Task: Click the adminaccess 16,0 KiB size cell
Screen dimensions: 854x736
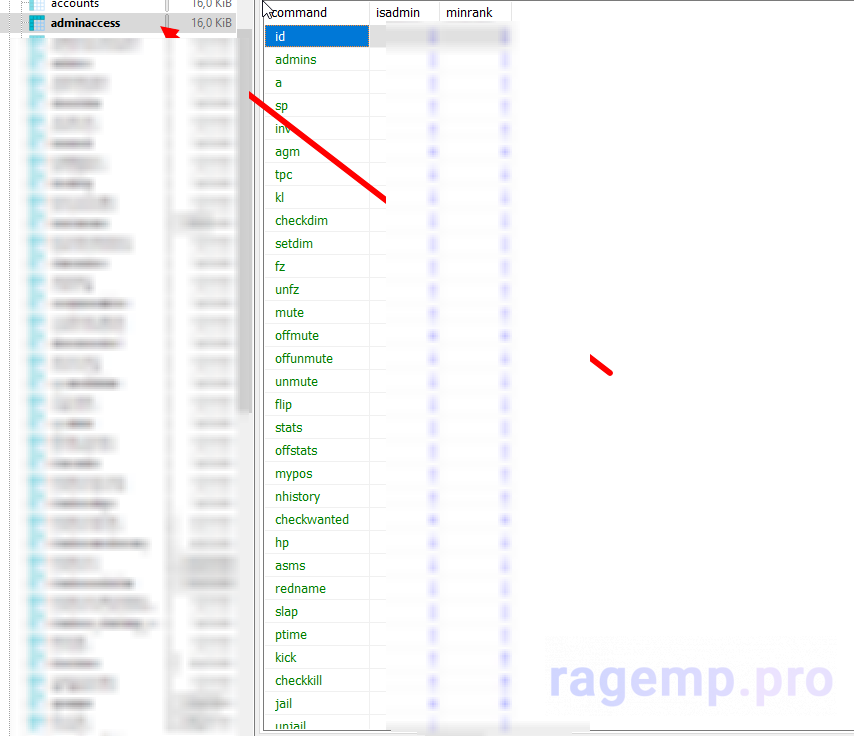Action: coord(211,23)
